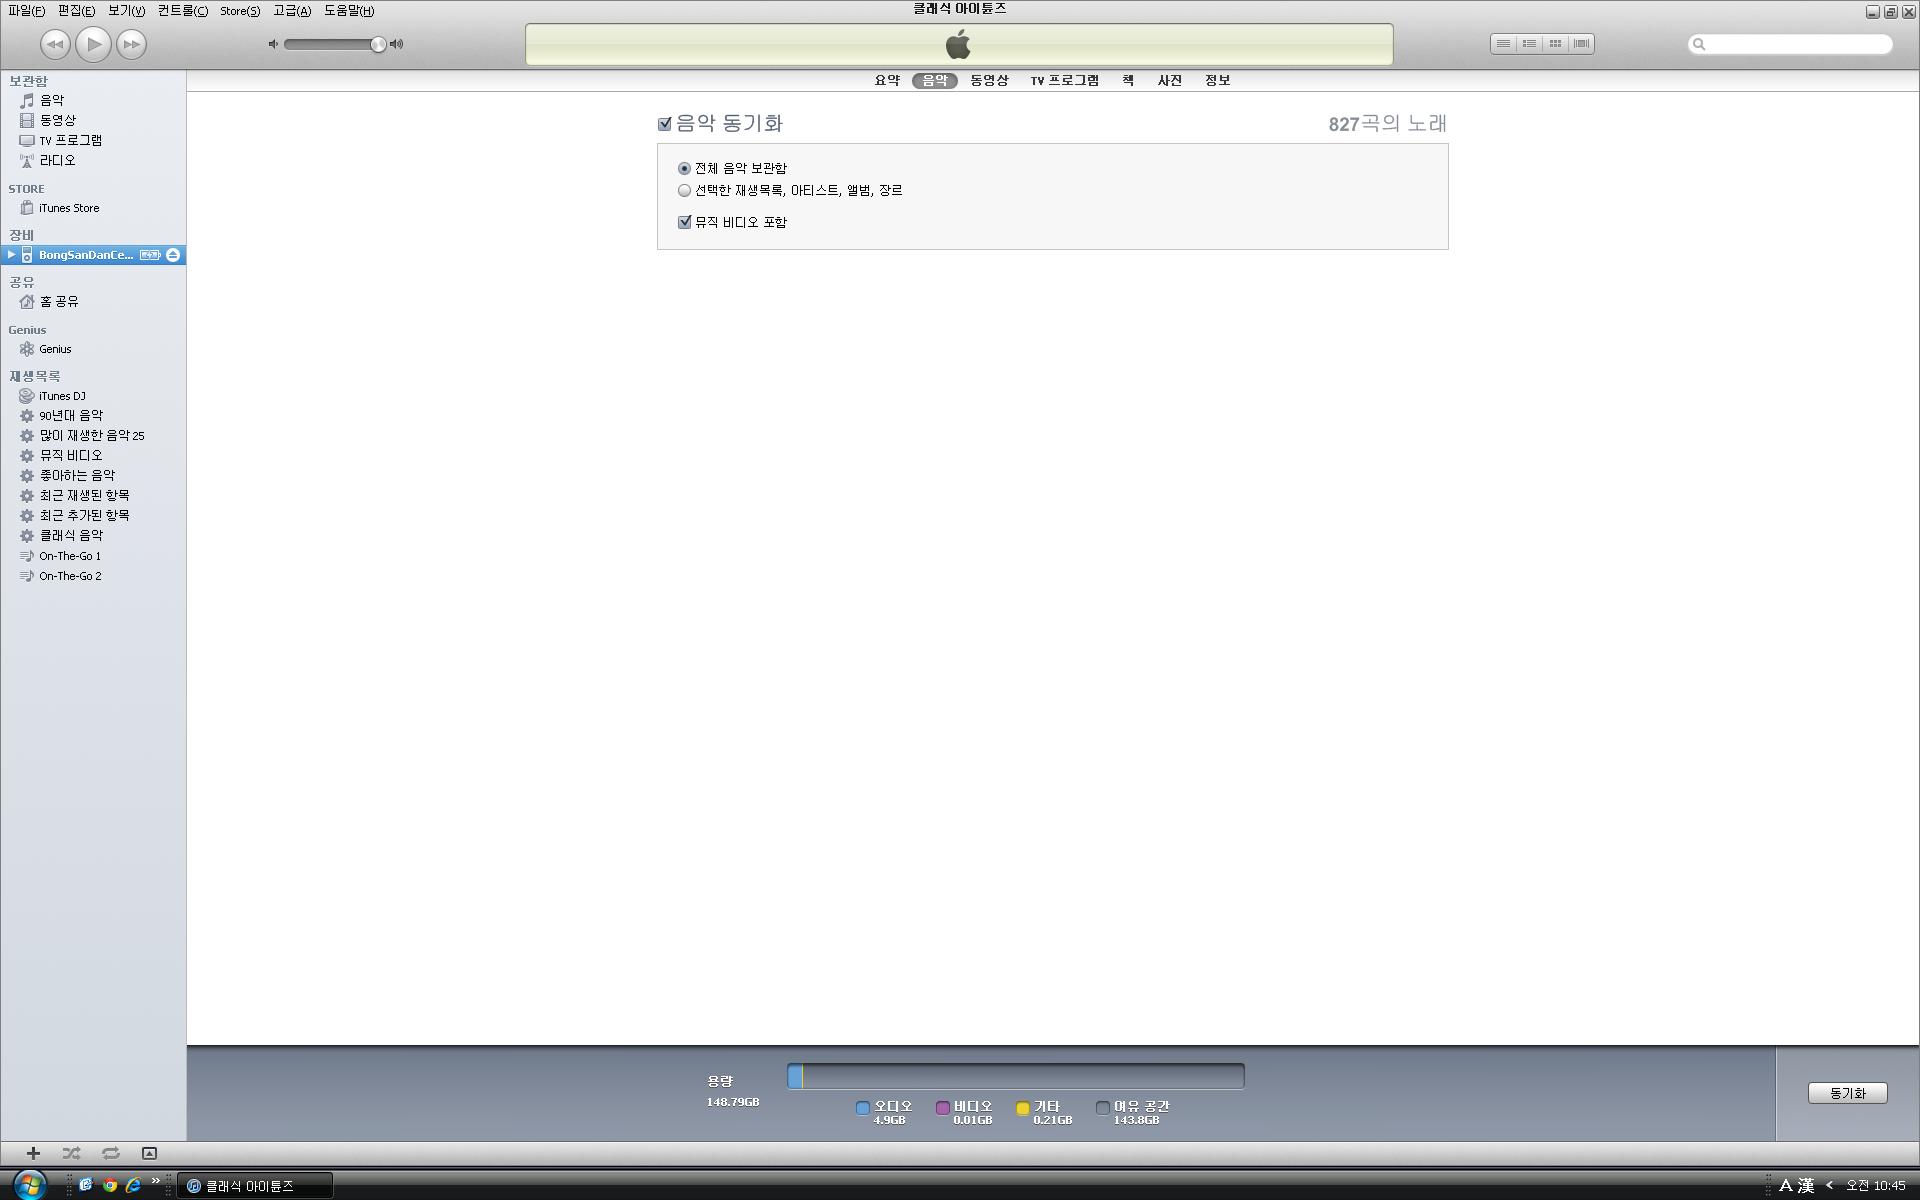This screenshot has height=1200, width=1920.
Task: Start playback with the Play button
Action: 93,44
